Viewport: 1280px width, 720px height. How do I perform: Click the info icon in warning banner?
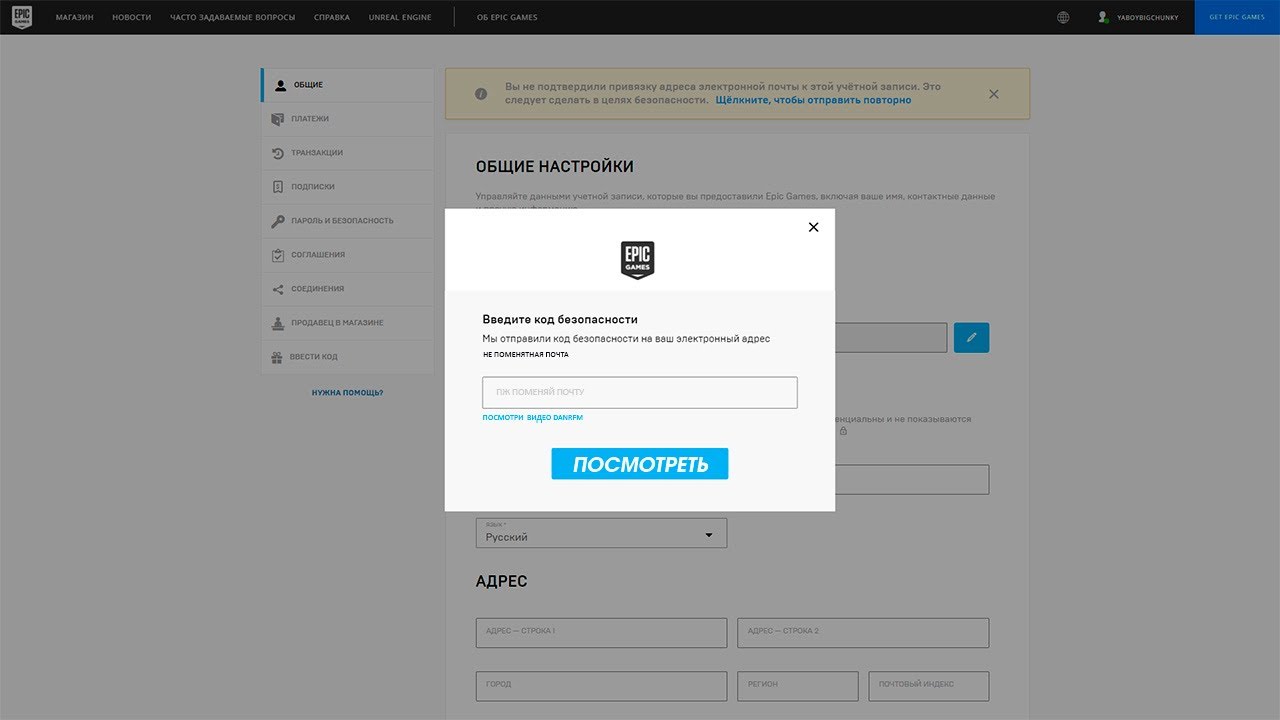[x=481, y=94]
